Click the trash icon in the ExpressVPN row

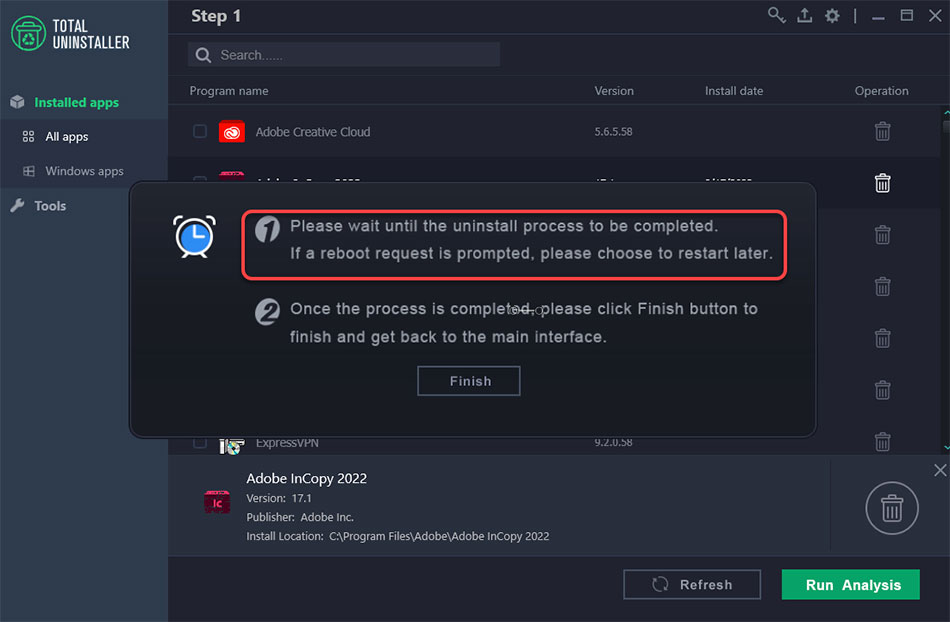click(882, 442)
